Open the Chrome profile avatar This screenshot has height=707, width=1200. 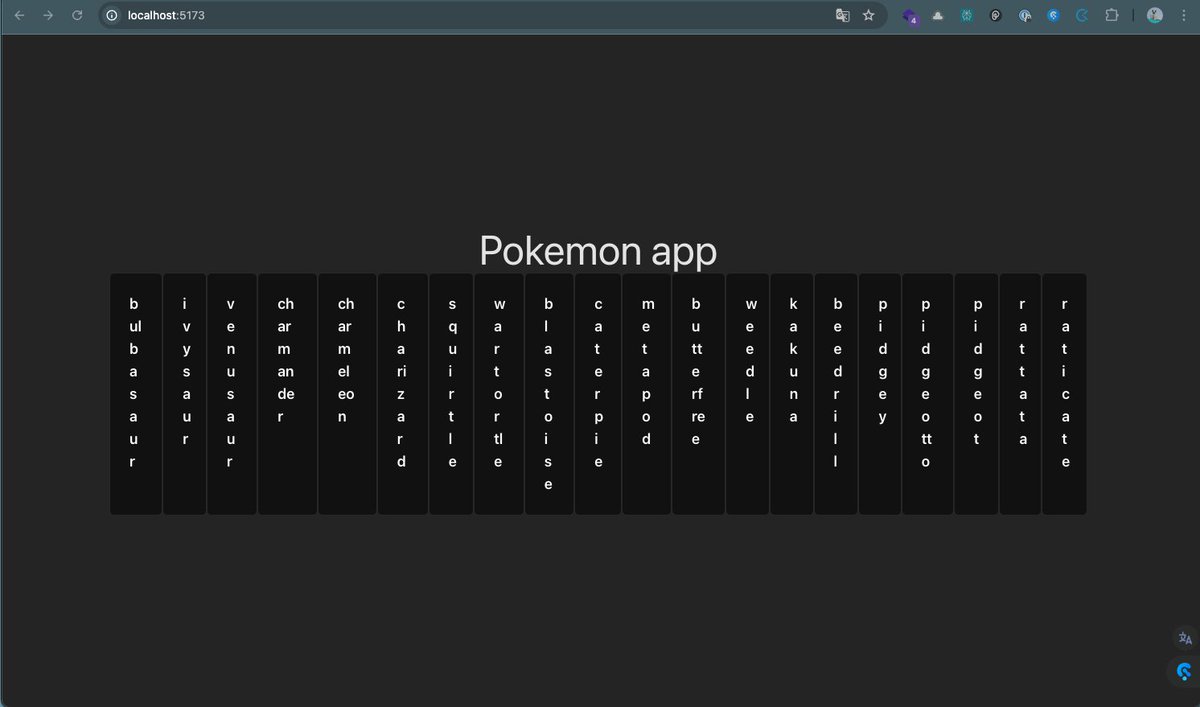(1155, 15)
